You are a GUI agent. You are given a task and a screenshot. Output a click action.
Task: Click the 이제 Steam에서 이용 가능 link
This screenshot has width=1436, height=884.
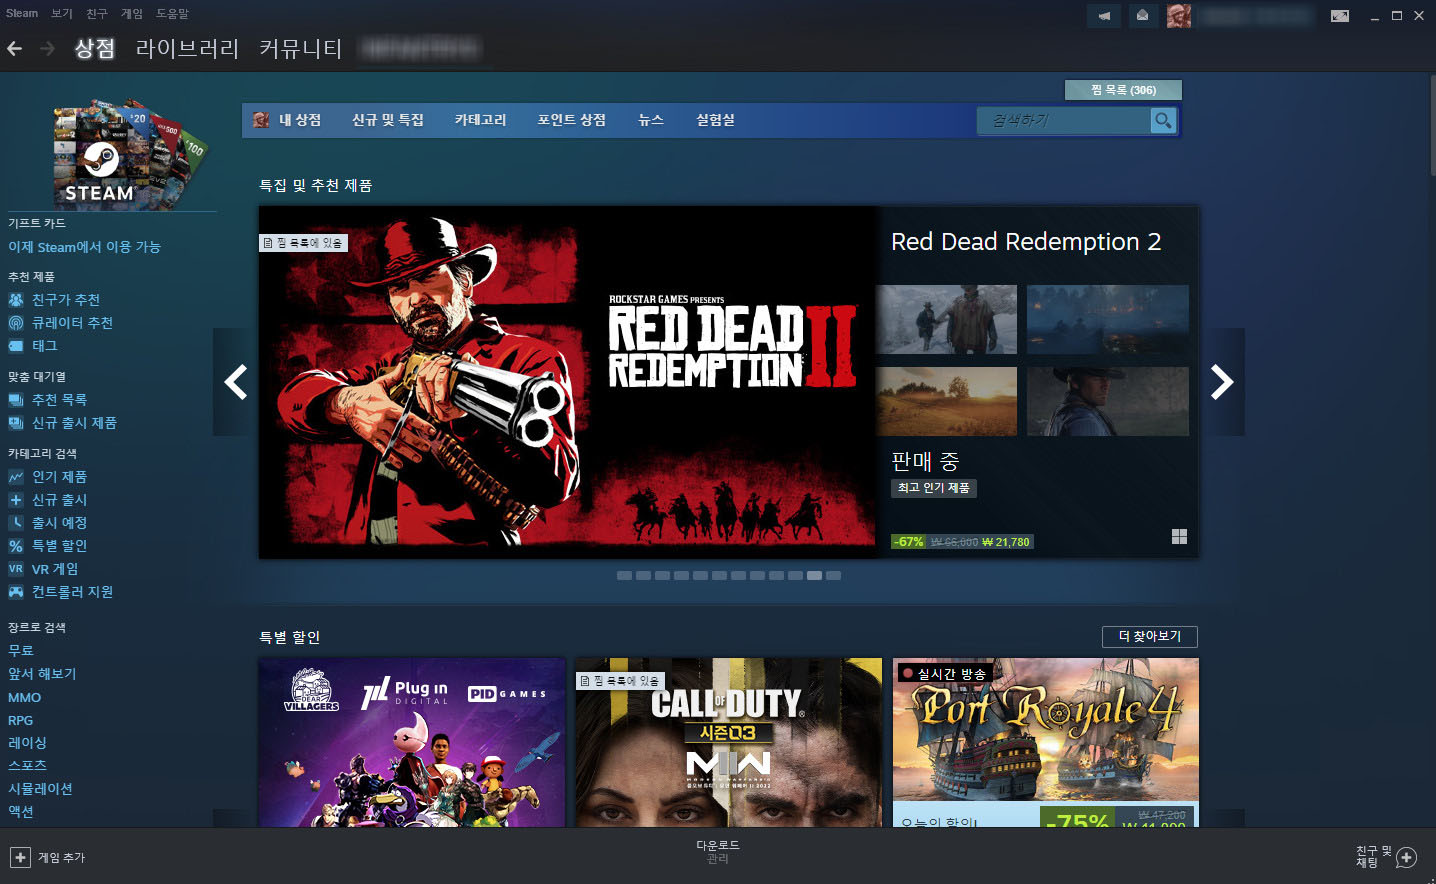tap(85, 247)
